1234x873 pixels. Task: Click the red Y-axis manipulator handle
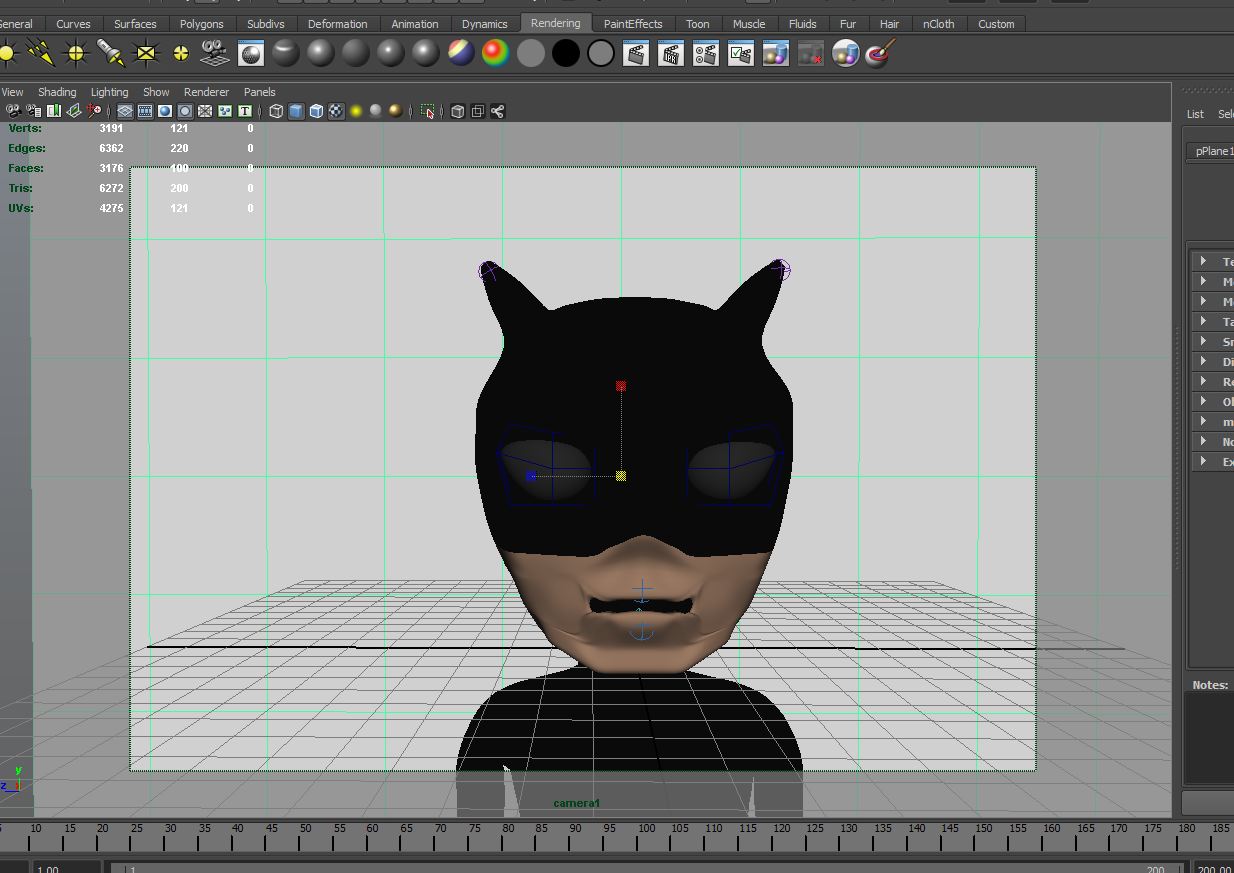pyautogui.click(x=621, y=385)
